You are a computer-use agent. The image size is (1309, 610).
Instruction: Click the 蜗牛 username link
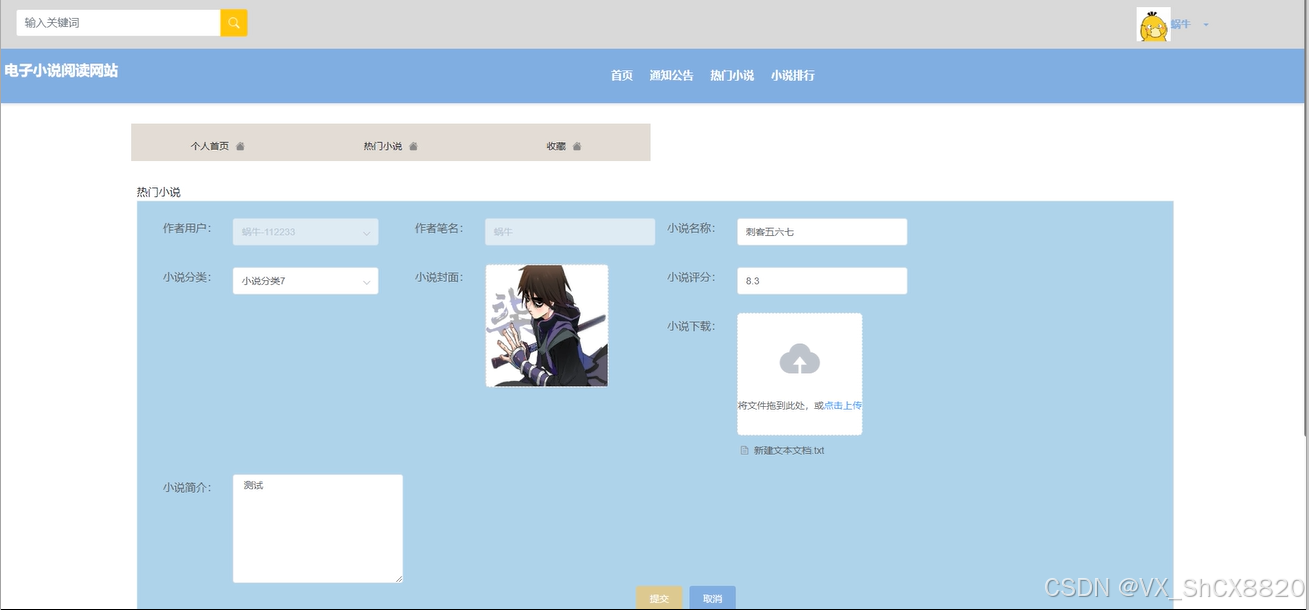coord(1180,24)
